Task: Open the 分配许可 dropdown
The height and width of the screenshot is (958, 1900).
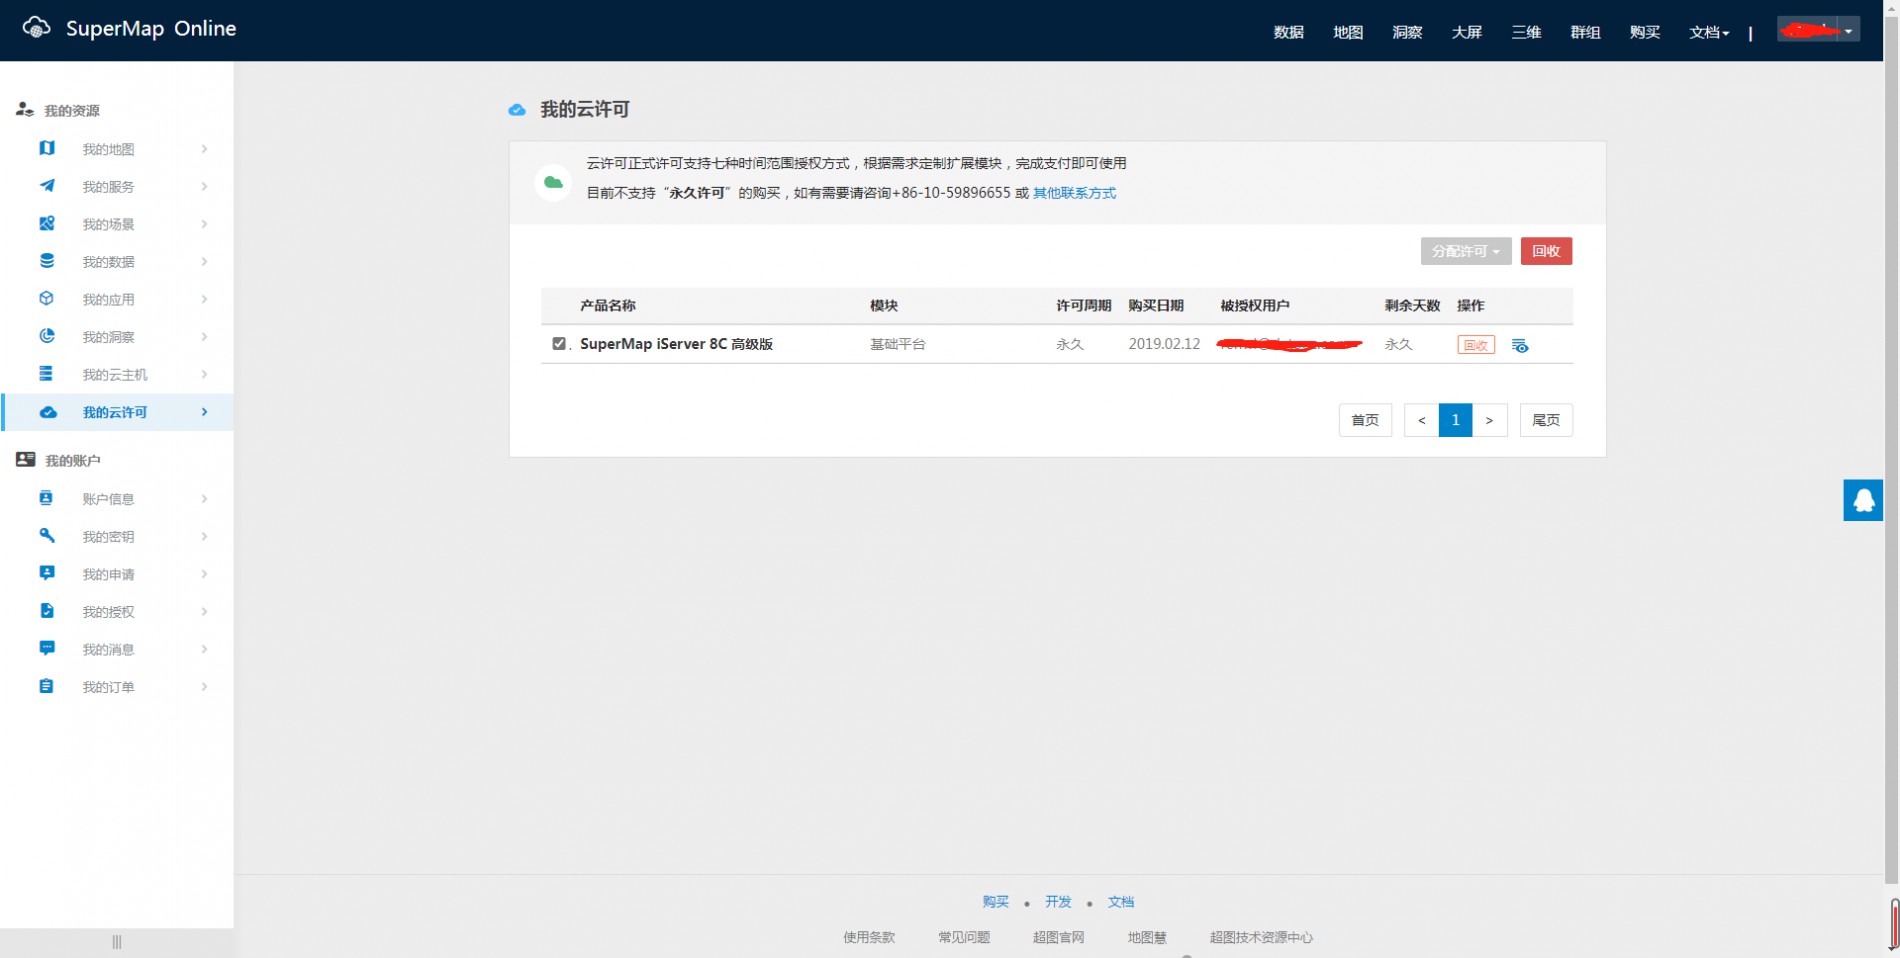Action: tap(1466, 251)
